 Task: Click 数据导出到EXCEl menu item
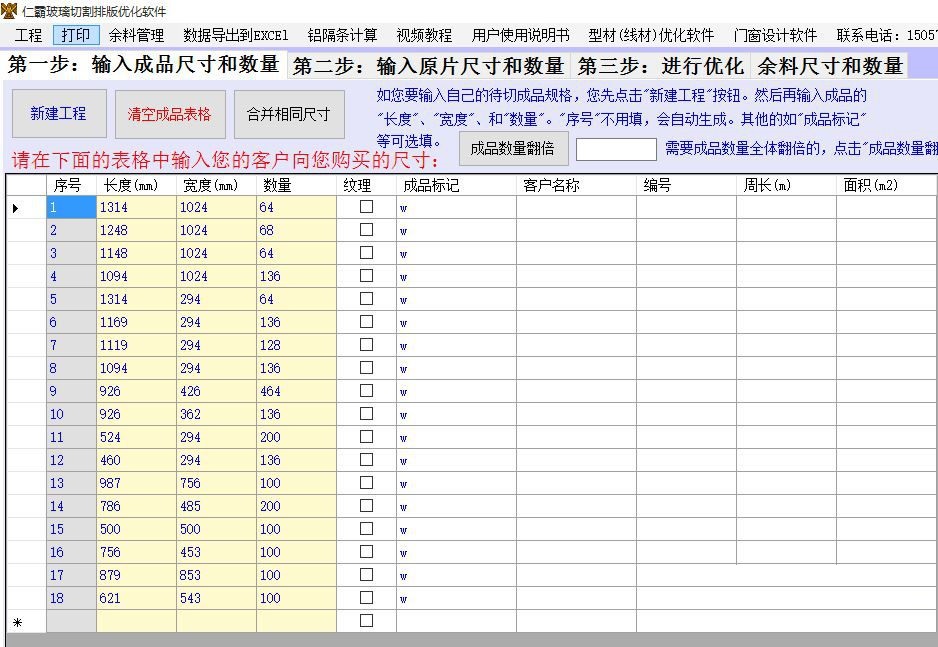[x=236, y=35]
